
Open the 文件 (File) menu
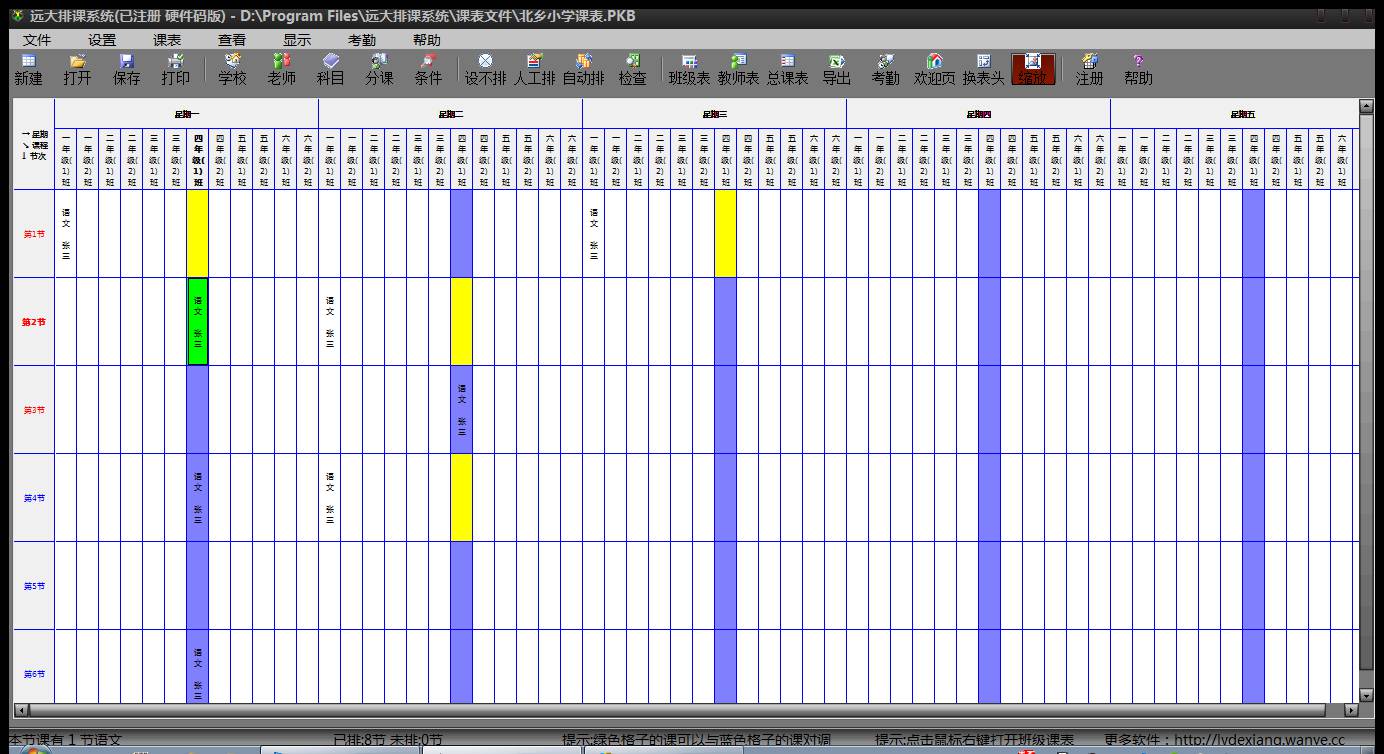click(x=37, y=40)
